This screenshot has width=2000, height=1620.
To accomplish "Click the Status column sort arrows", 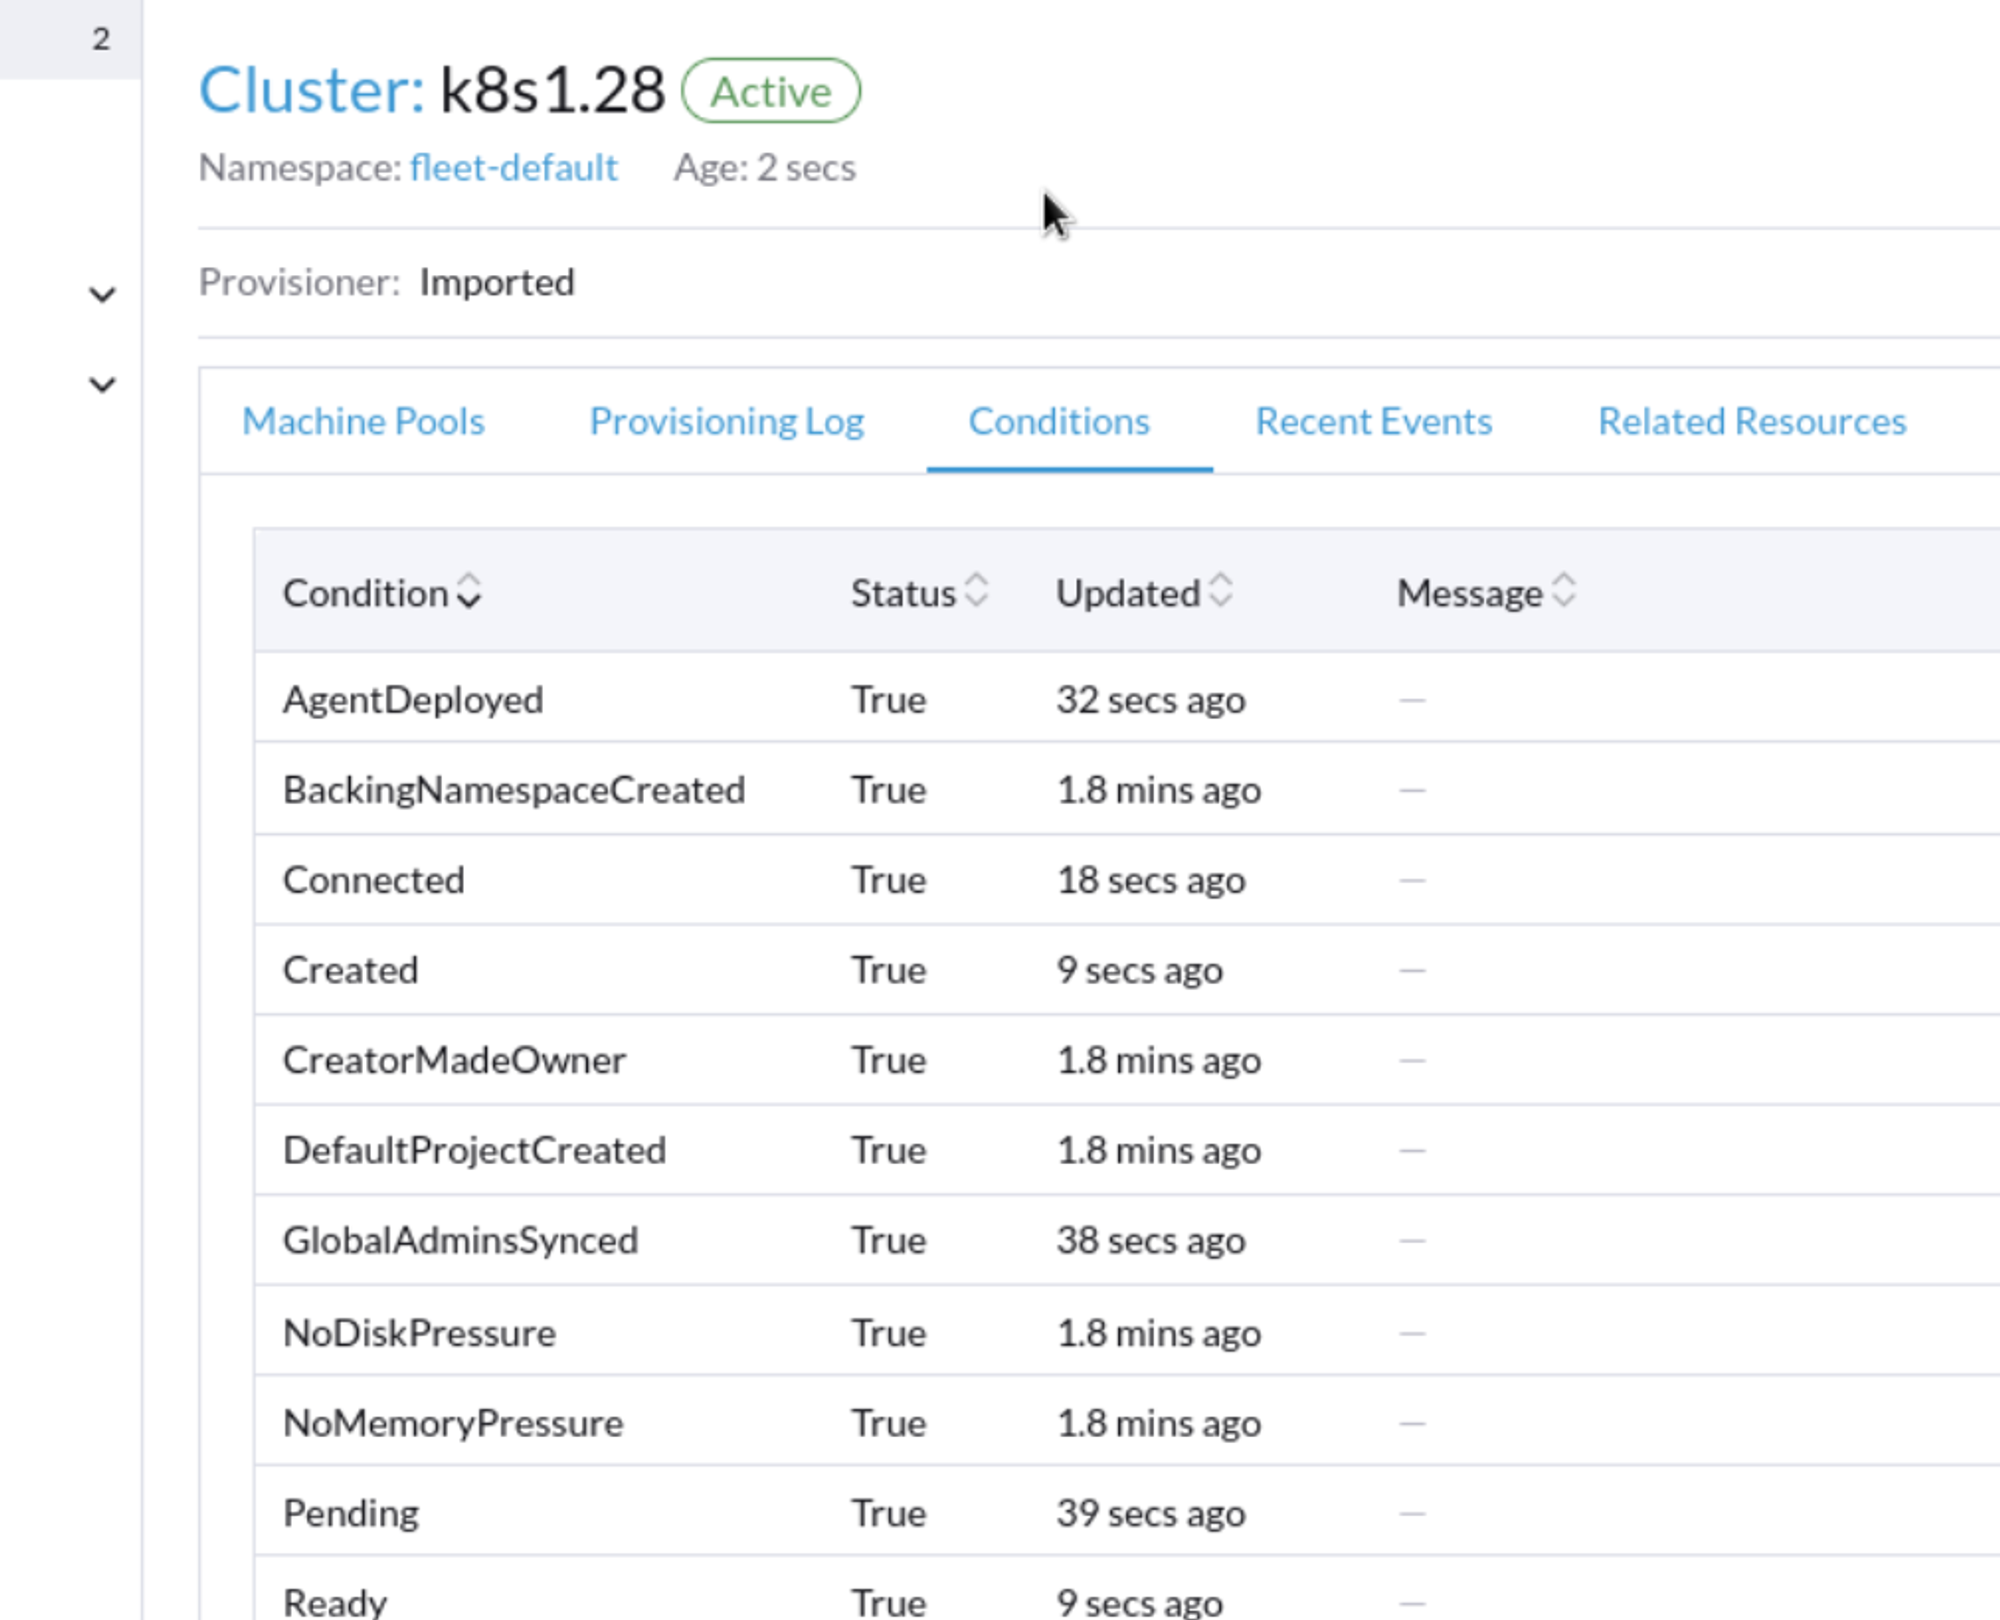I will click(x=976, y=591).
